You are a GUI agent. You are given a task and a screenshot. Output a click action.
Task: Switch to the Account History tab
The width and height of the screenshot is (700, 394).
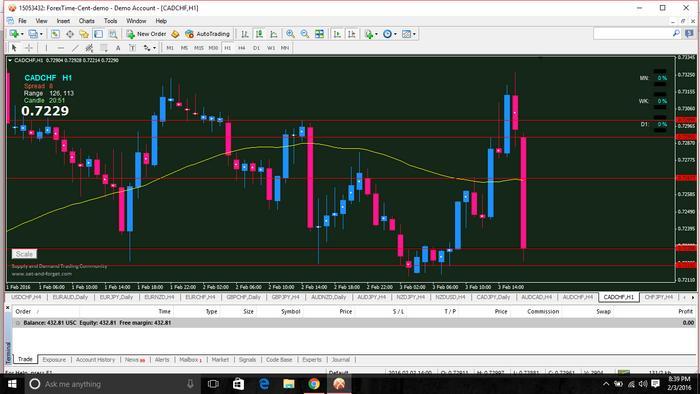pyautogui.click(x=95, y=360)
